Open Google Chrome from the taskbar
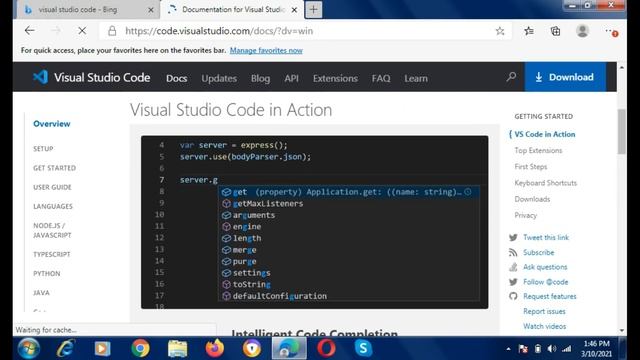The width and height of the screenshot is (640, 360). [140, 349]
